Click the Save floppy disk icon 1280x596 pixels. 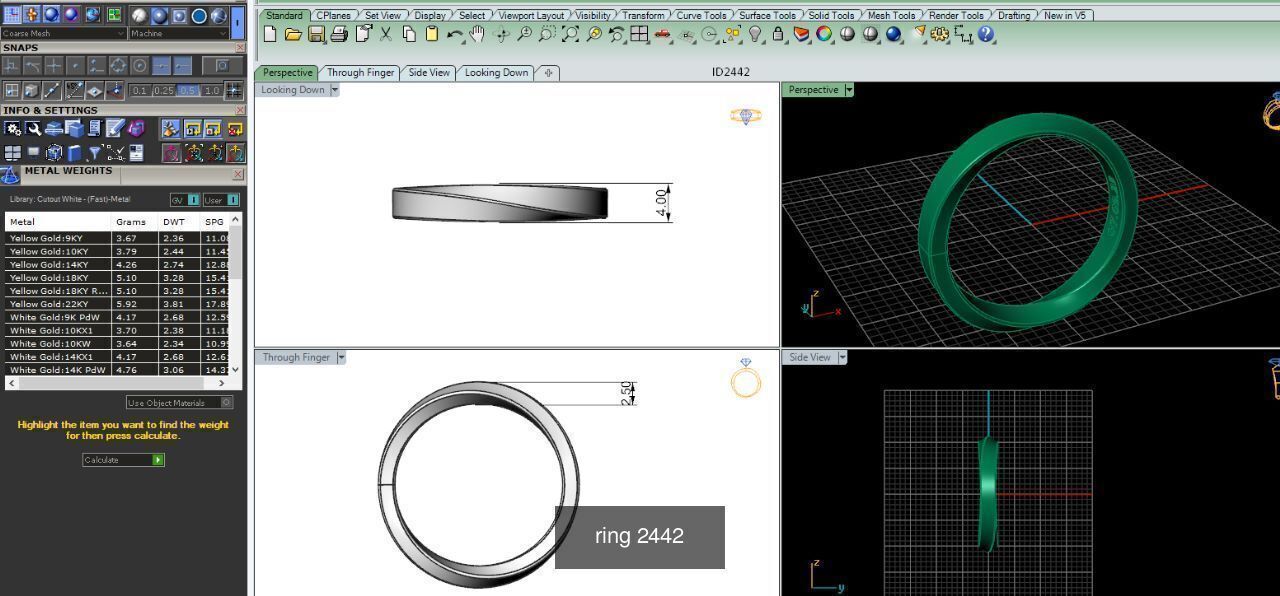click(x=316, y=34)
